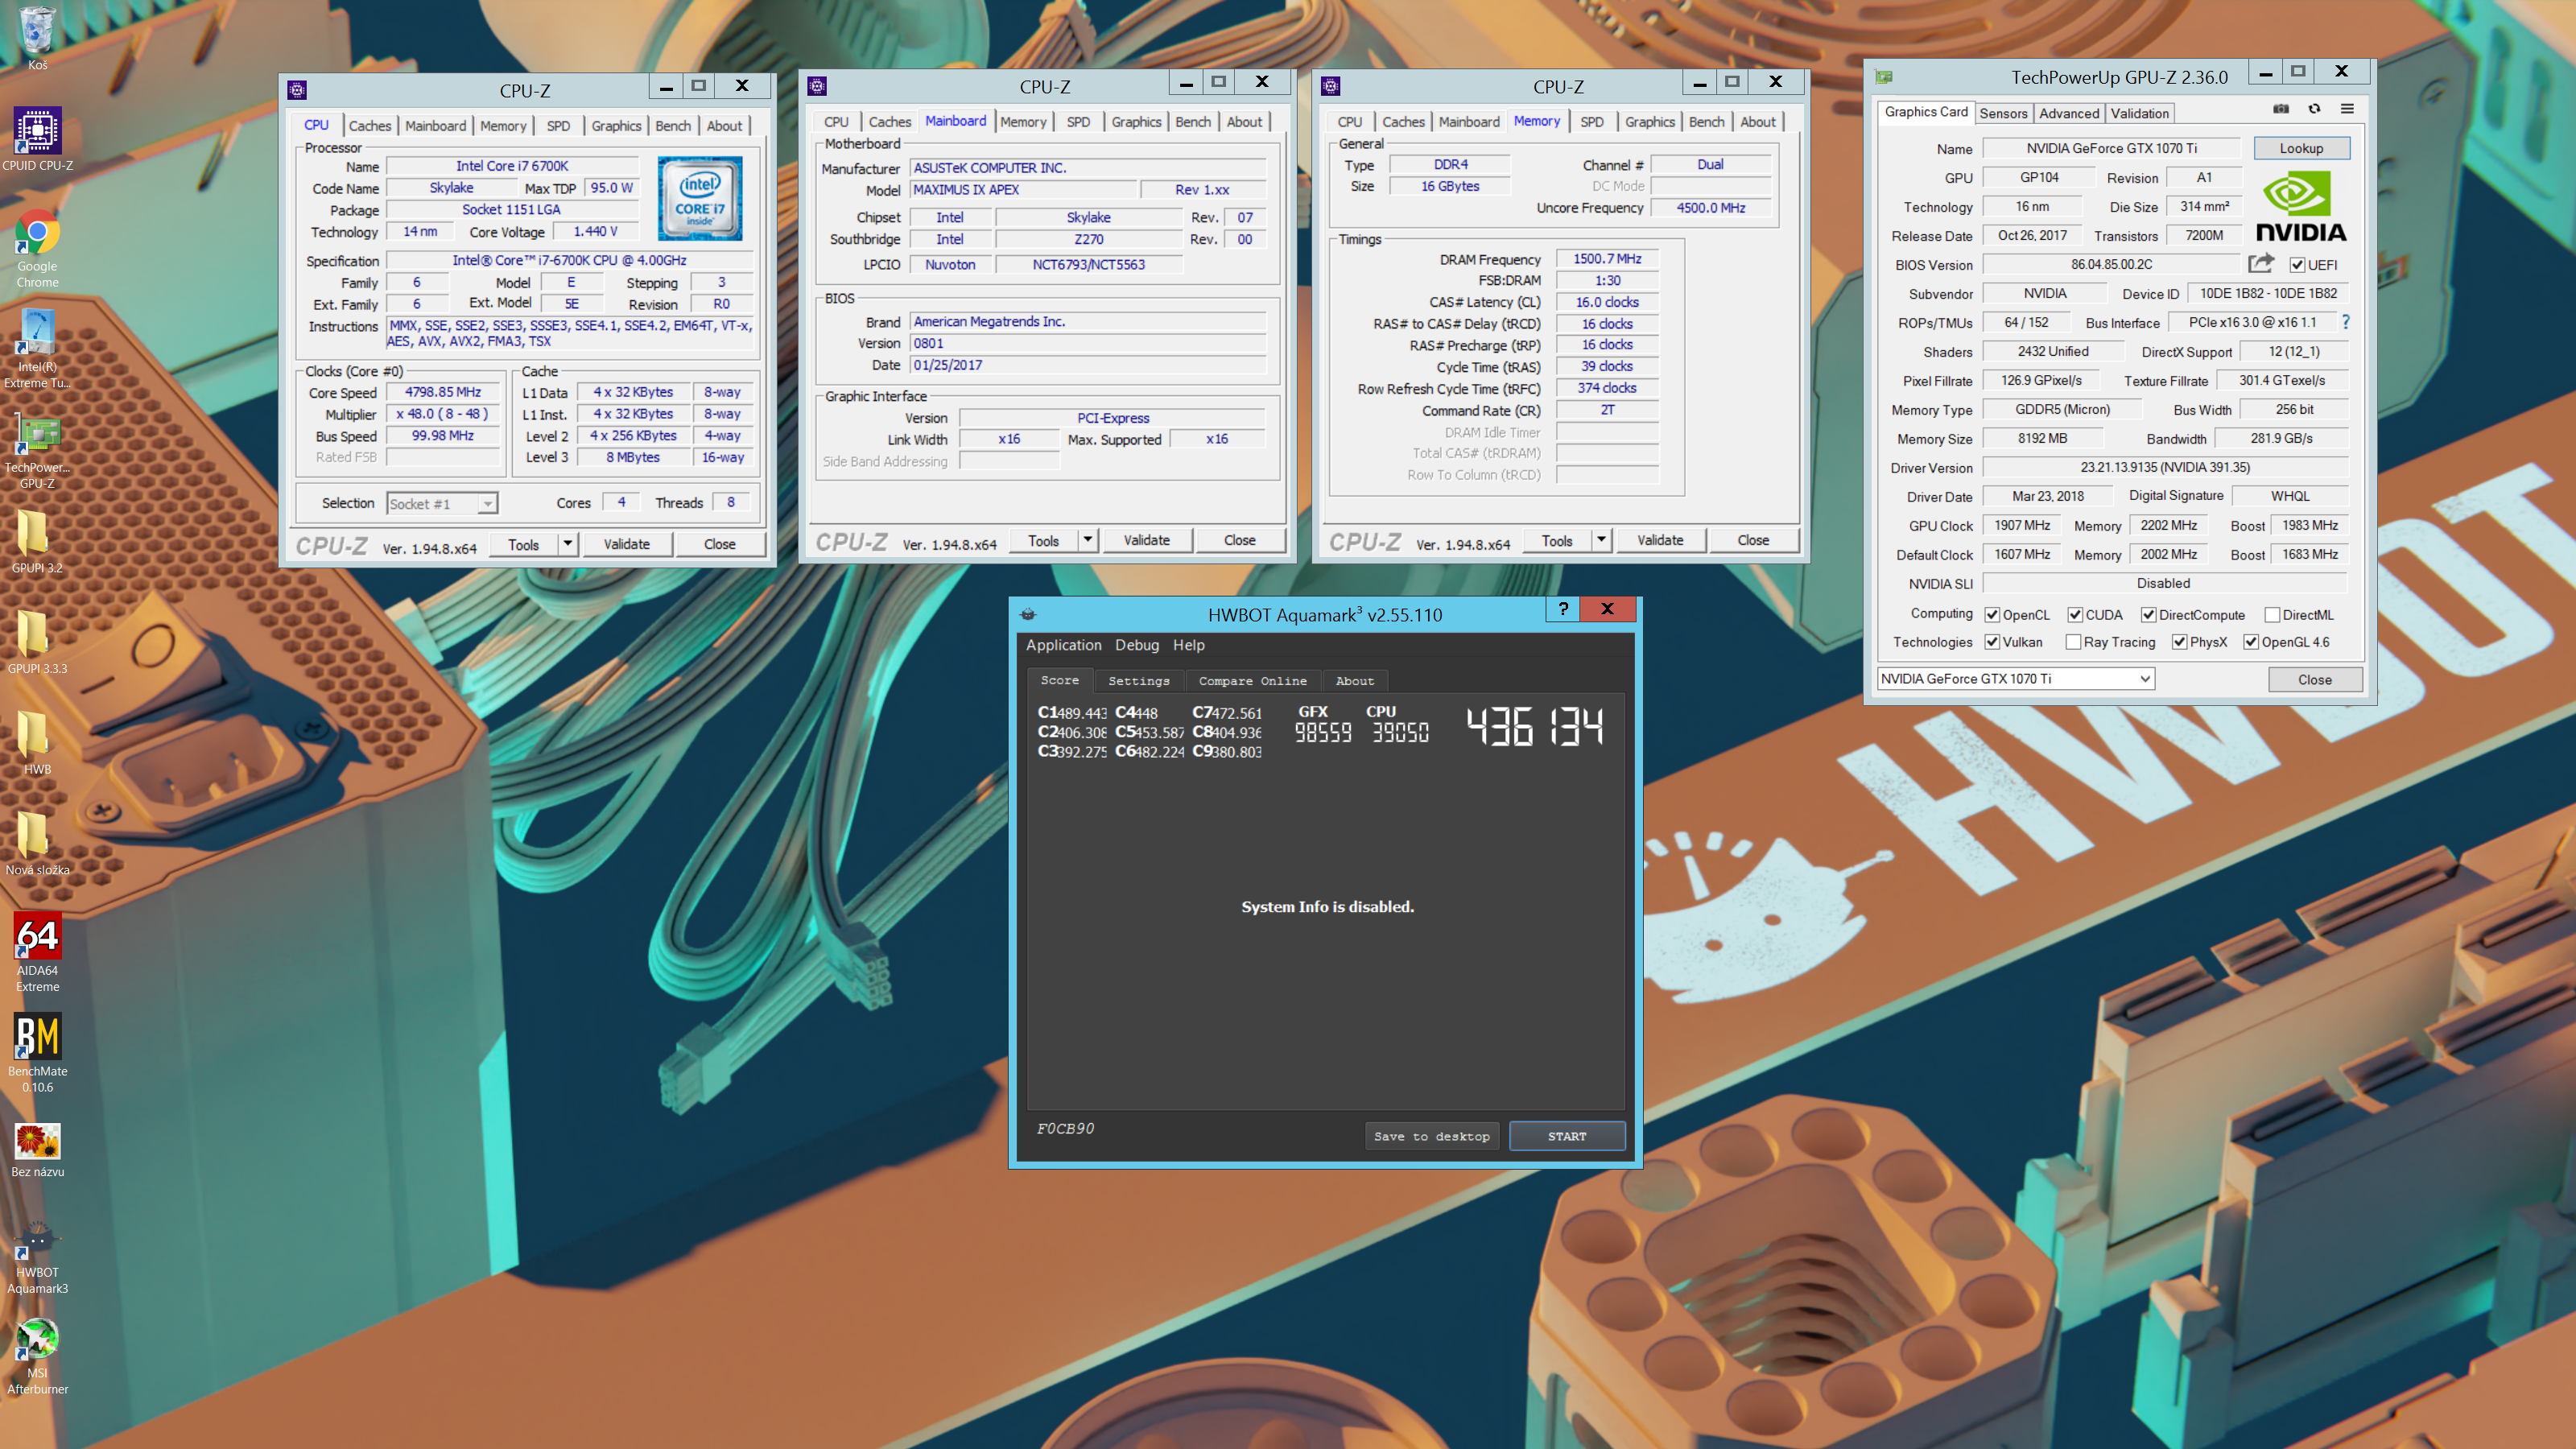Toggle the OpenGL 4.6 checkbox
This screenshot has width=2576, height=1449.
(2251, 642)
